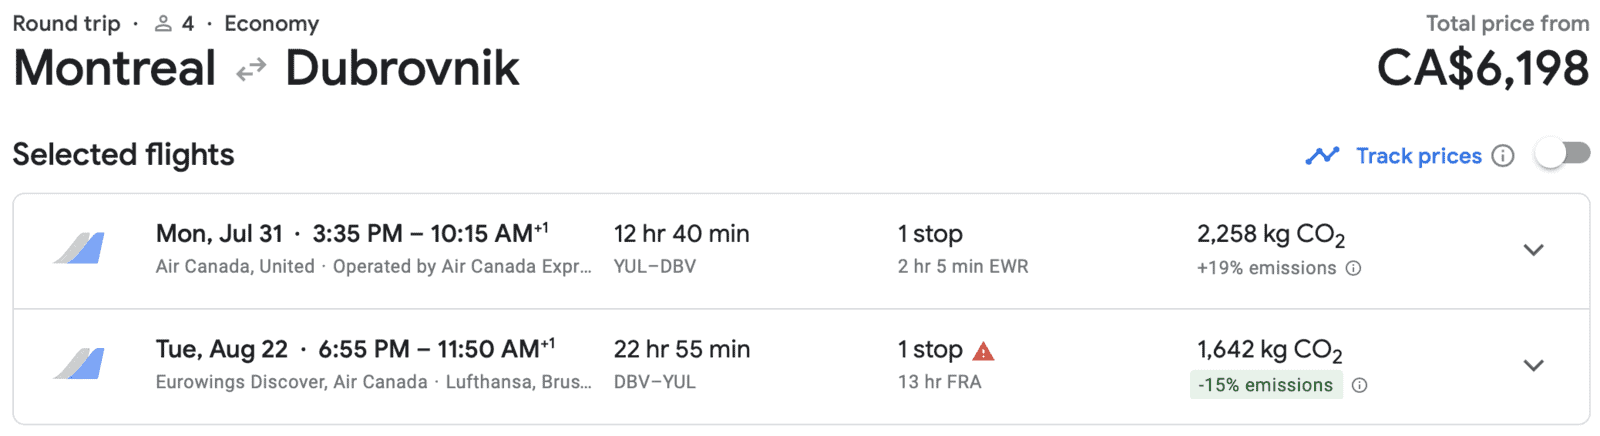Click the passenger count person icon
The image size is (1600, 436).
tap(164, 24)
